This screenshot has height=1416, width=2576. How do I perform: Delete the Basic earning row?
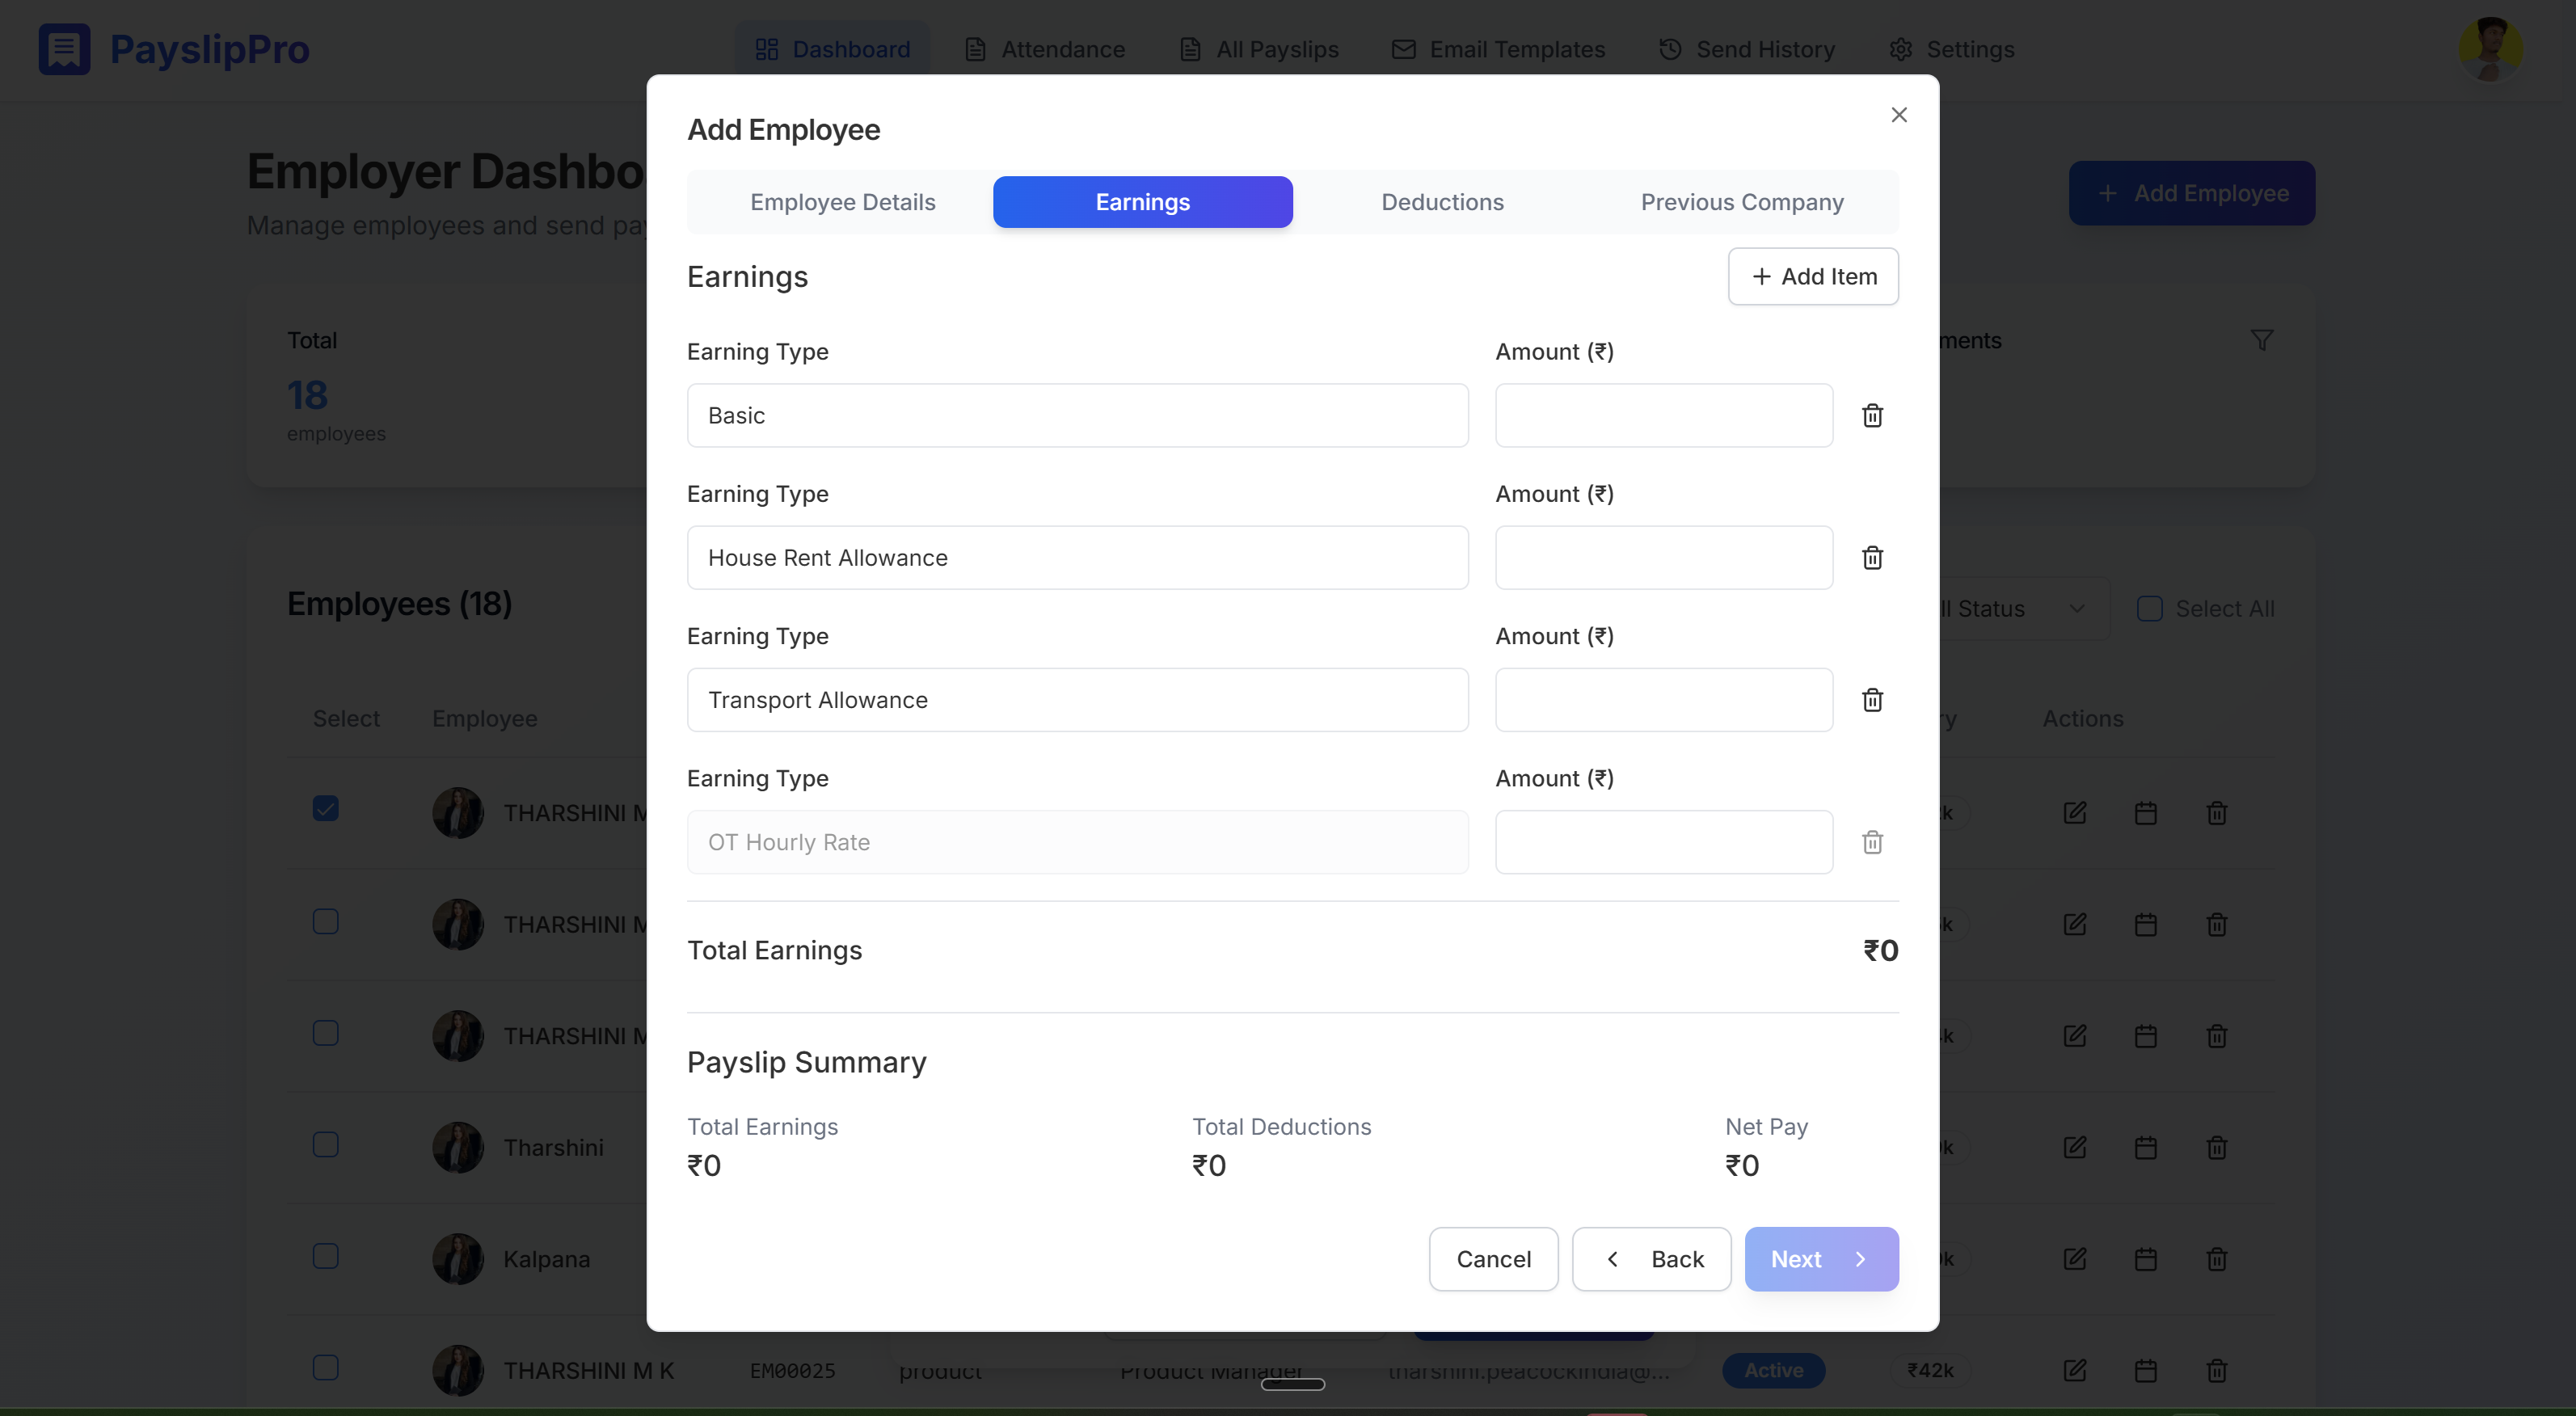click(1872, 415)
